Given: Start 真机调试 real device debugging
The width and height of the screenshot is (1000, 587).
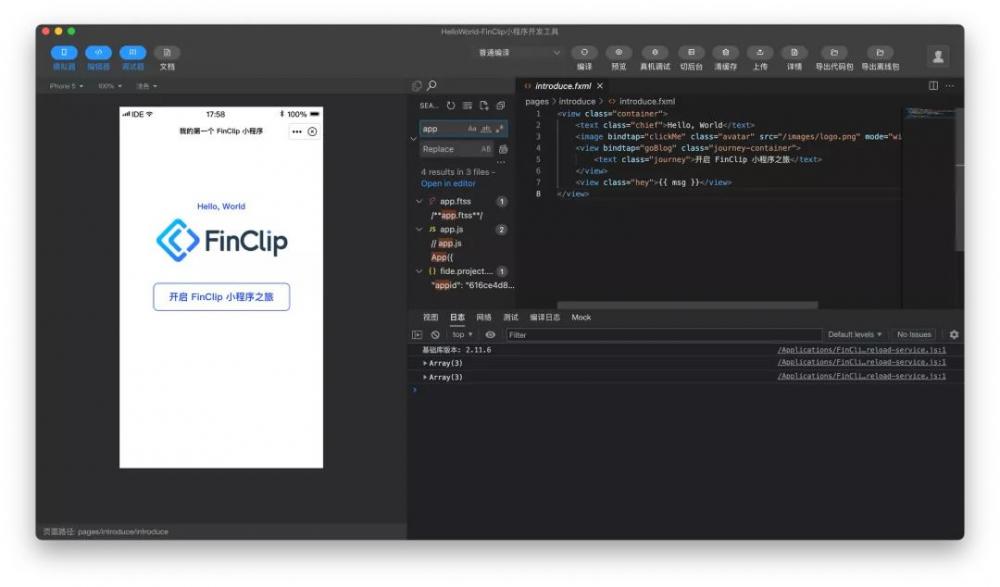Looking at the screenshot, I should 655,52.
